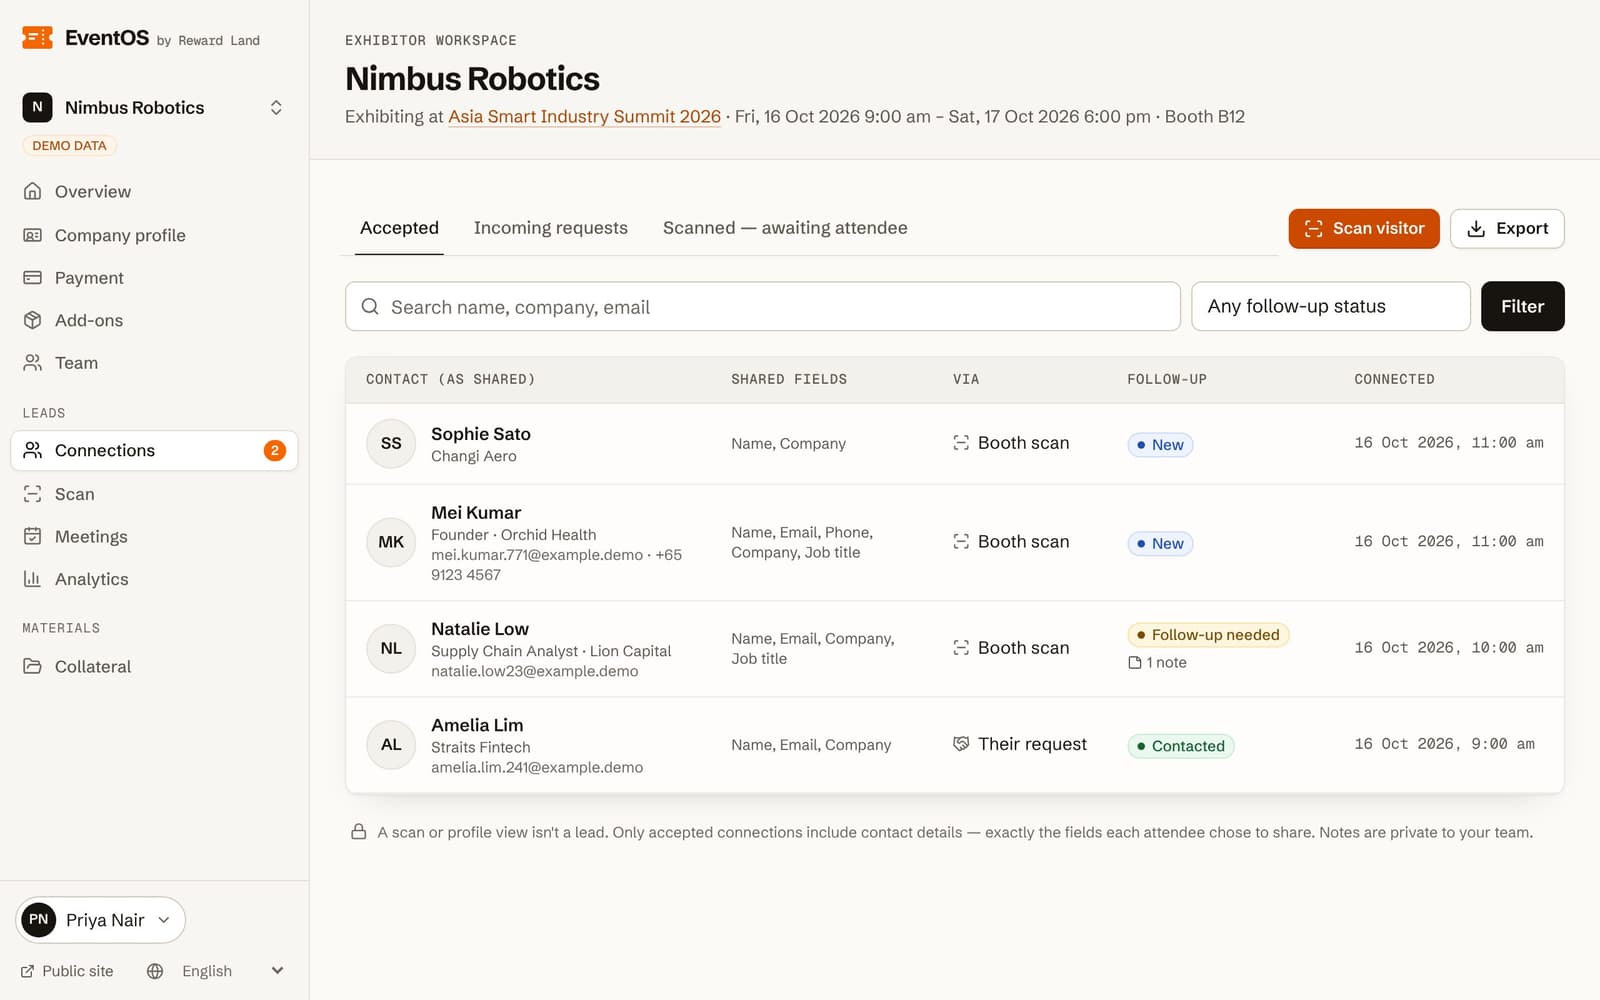Click the New badge in Mei Kumar's row
The image size is (1600, 1000).
point(1160,544)
